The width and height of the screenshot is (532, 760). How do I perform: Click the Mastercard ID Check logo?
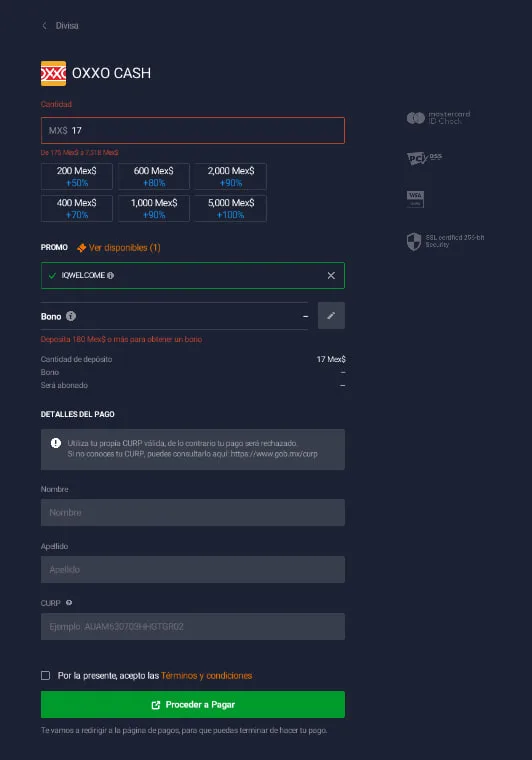point(438,117)
